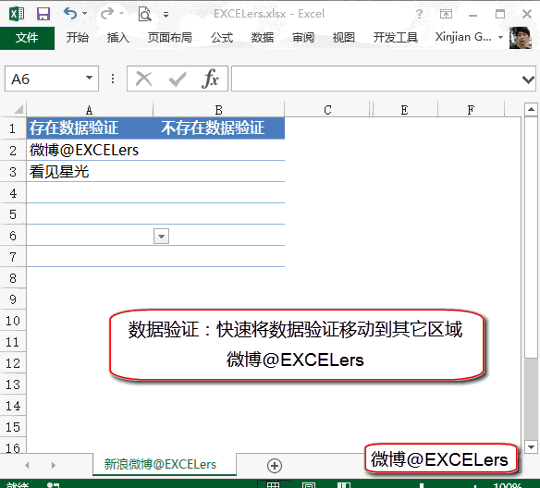Click the vertical scrollbar thumb
This screenshot has height=488, width=540.
tap(531, 238)
